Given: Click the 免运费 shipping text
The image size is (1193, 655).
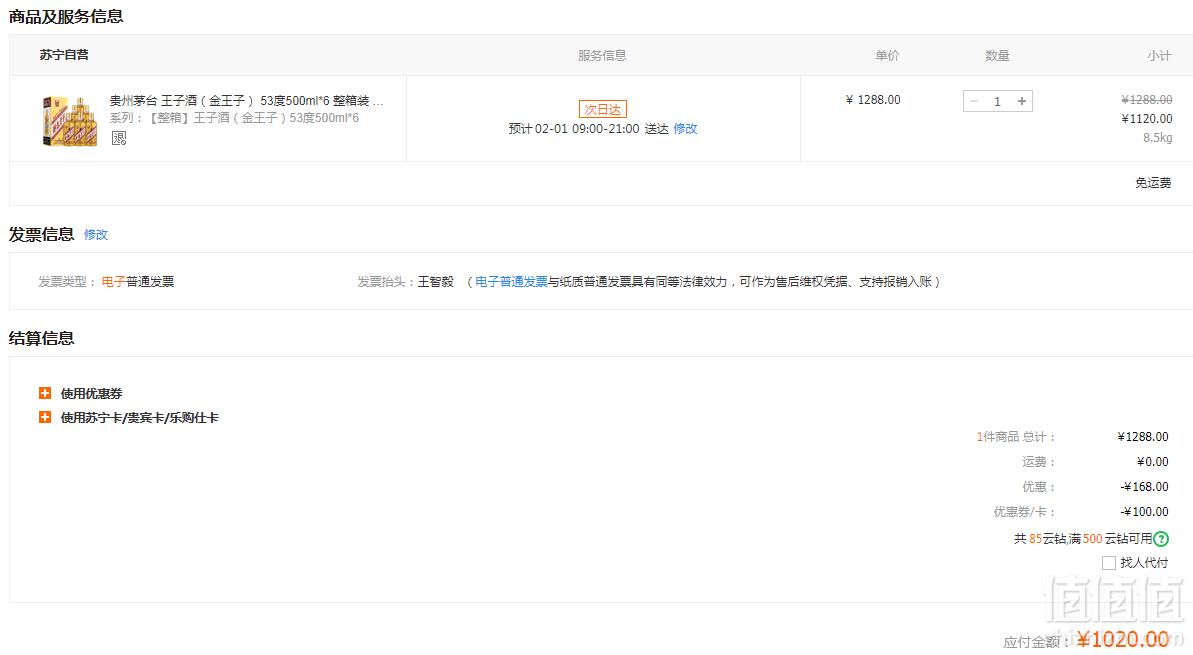Looking at the screenshot, I should [1153, 183].
